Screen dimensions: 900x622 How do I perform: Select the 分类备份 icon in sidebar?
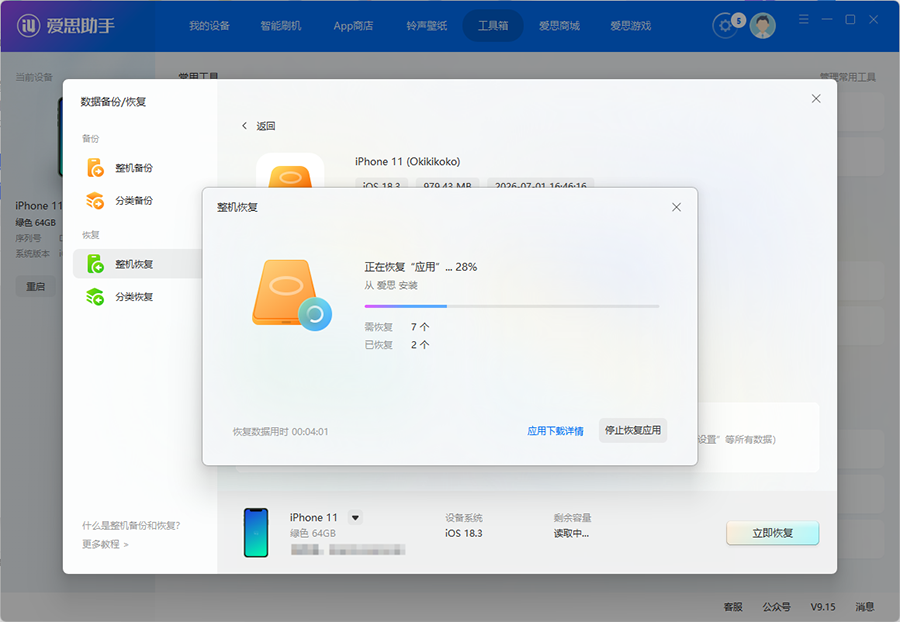[x=95, y=200]
